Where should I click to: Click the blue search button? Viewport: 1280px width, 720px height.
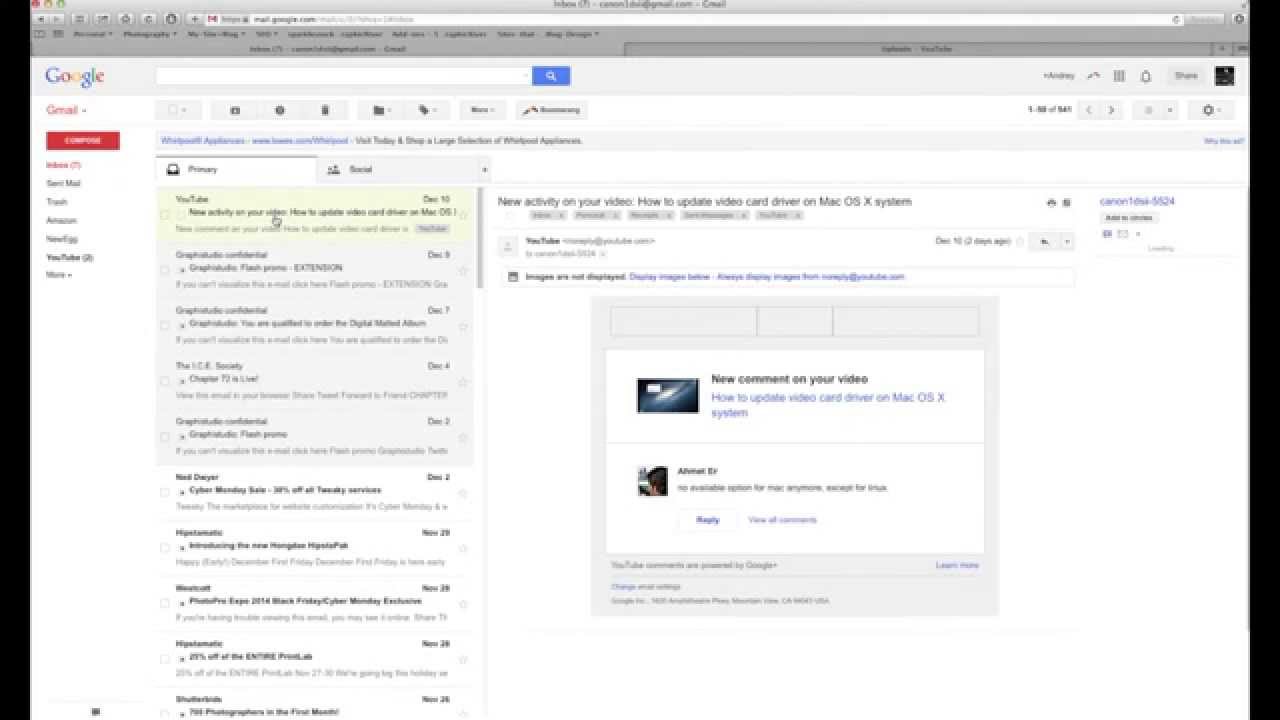[x=551, y=76]
